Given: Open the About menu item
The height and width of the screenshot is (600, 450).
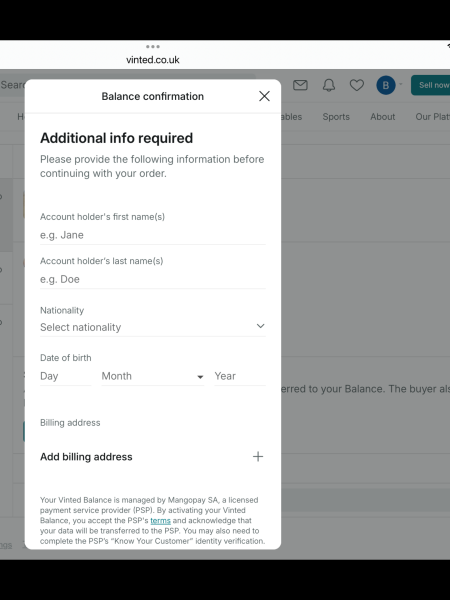Looking at the screenshot, I should coord(383,117).
